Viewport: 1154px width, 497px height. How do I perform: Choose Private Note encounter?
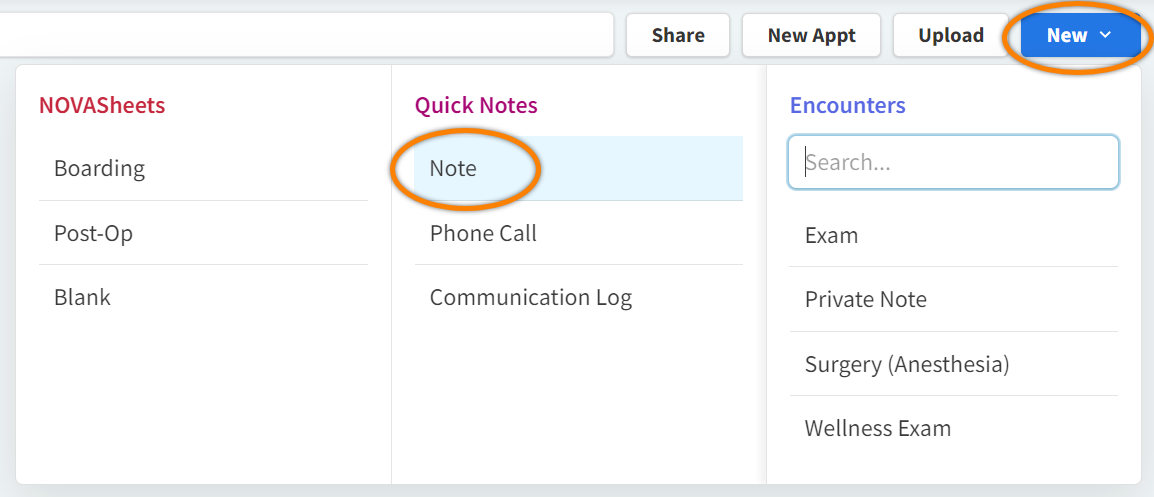pyautogui.click(x=866, y=299)
